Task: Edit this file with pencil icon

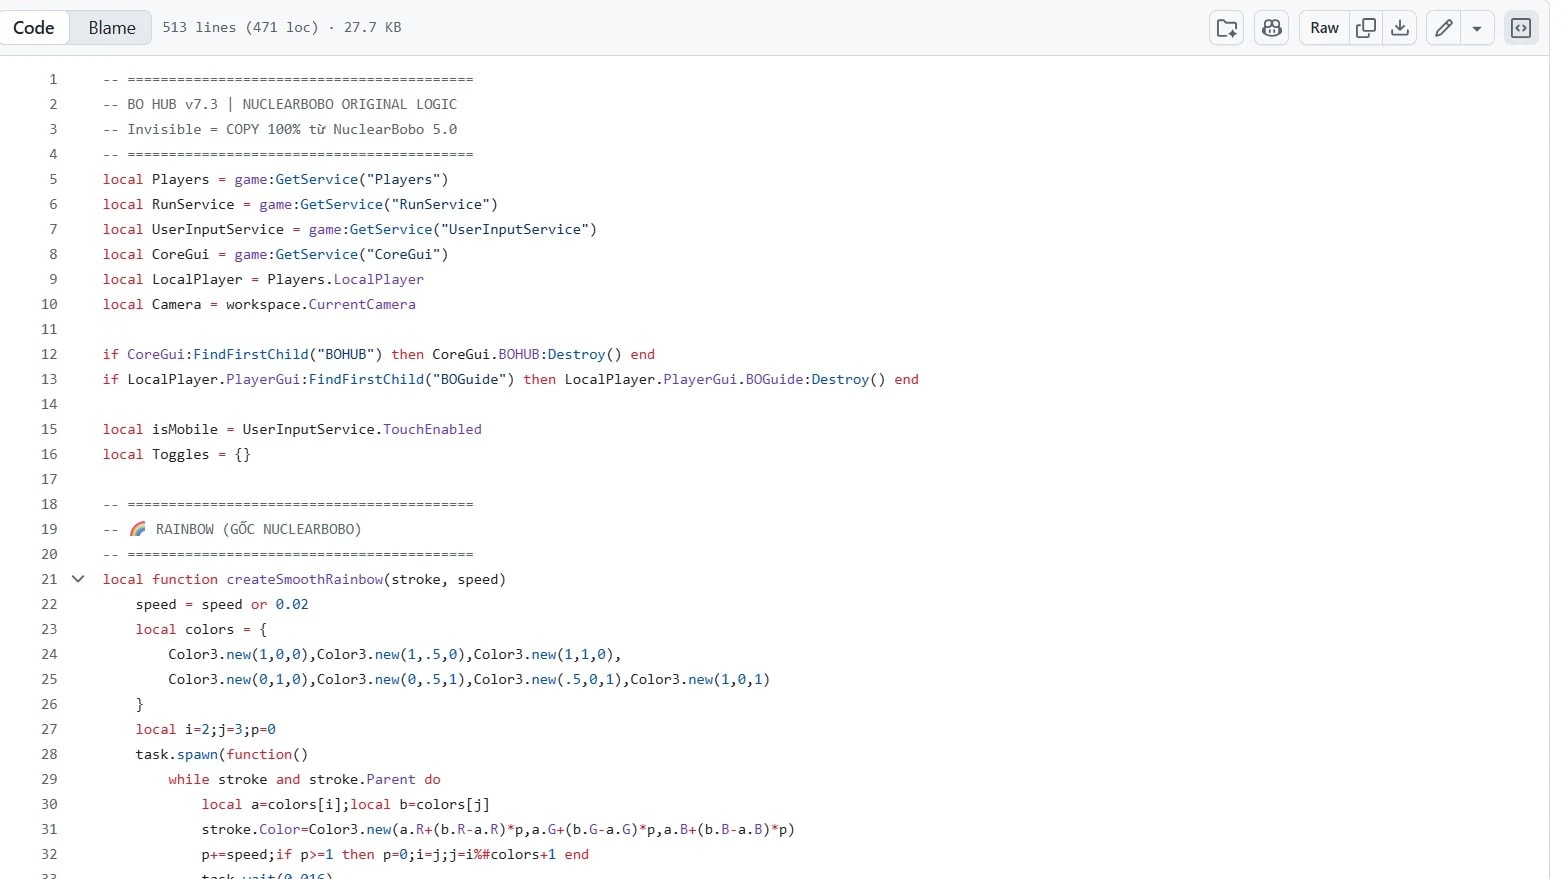Action: (x=1444, y=28)
